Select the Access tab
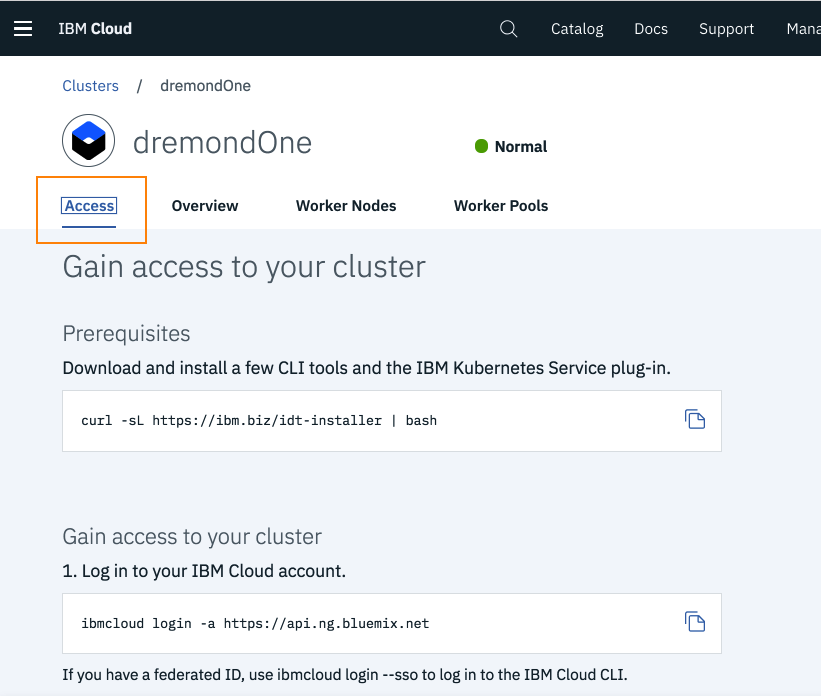 coord(90,206)
